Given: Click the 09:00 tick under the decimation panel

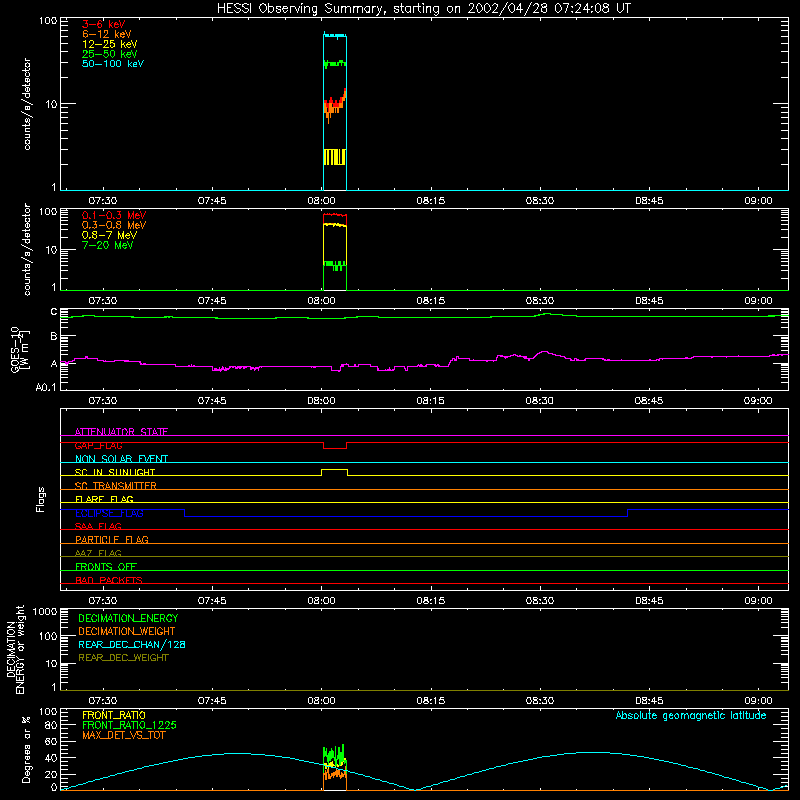Looking at the screenshot, I should coord(758,701).
